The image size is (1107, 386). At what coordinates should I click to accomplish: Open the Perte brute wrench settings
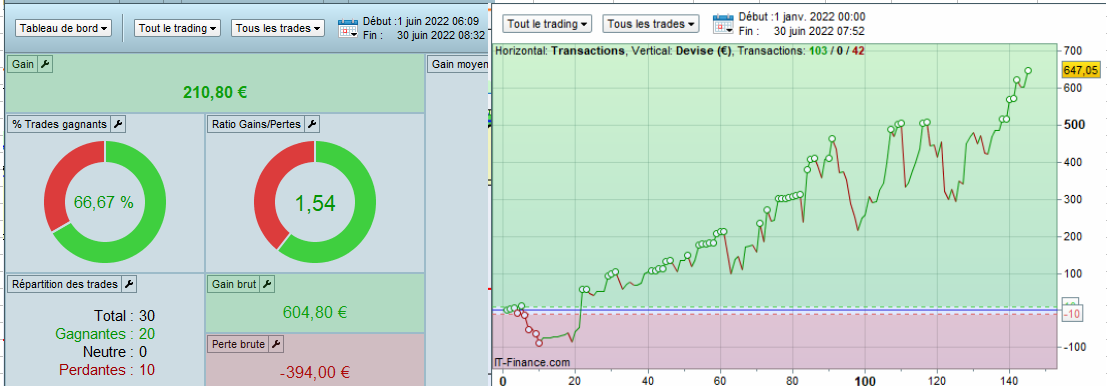(276, 344)
